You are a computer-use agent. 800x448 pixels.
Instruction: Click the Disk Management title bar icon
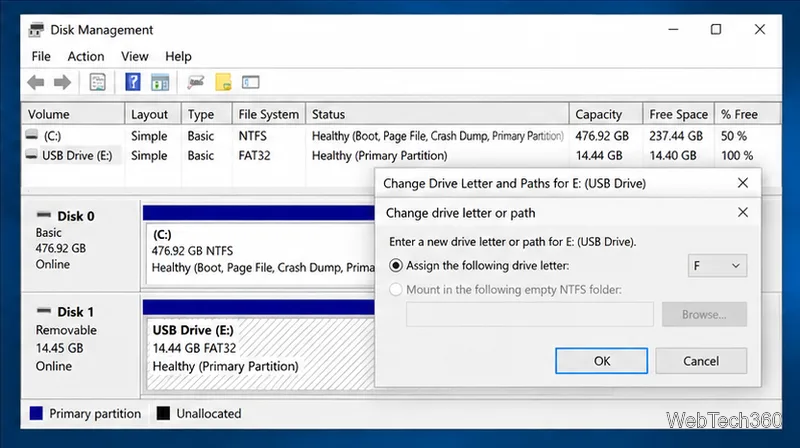[x=36, y=30]
